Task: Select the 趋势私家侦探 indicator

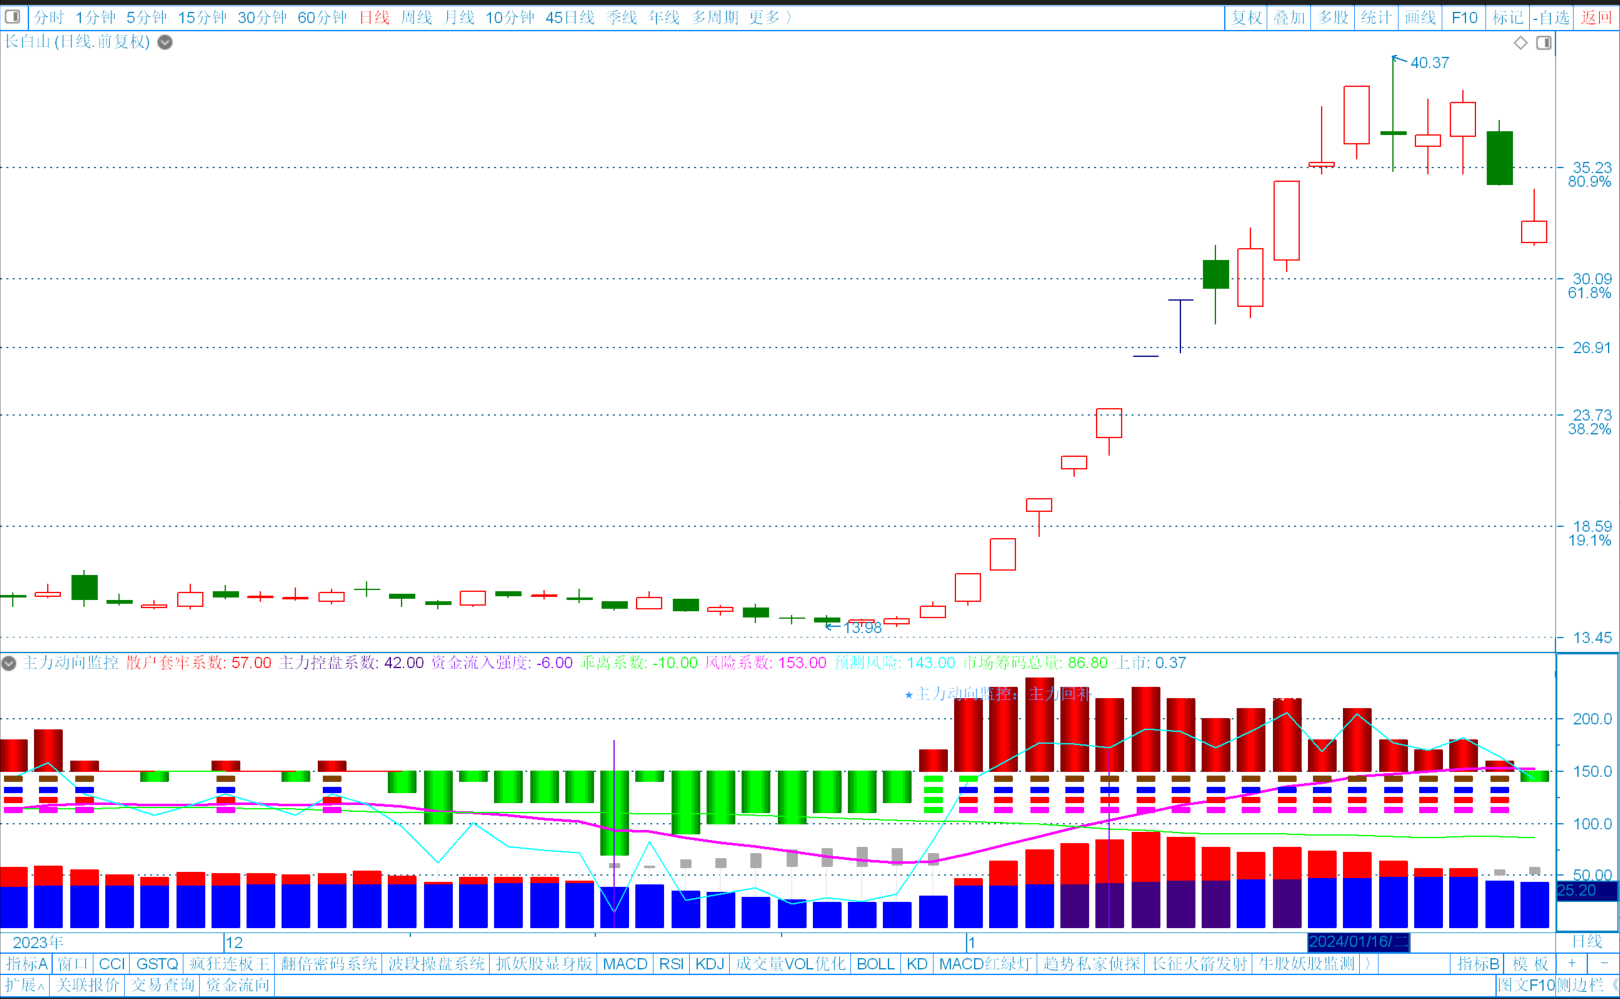Action: coord(1092,964)
